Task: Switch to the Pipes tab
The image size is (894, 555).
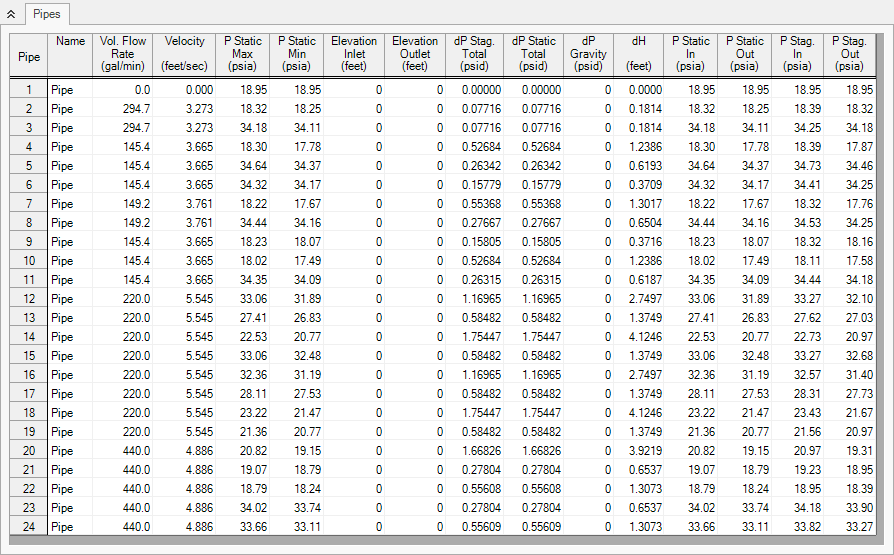Action: pyautogui.click(x=47, y=15)
